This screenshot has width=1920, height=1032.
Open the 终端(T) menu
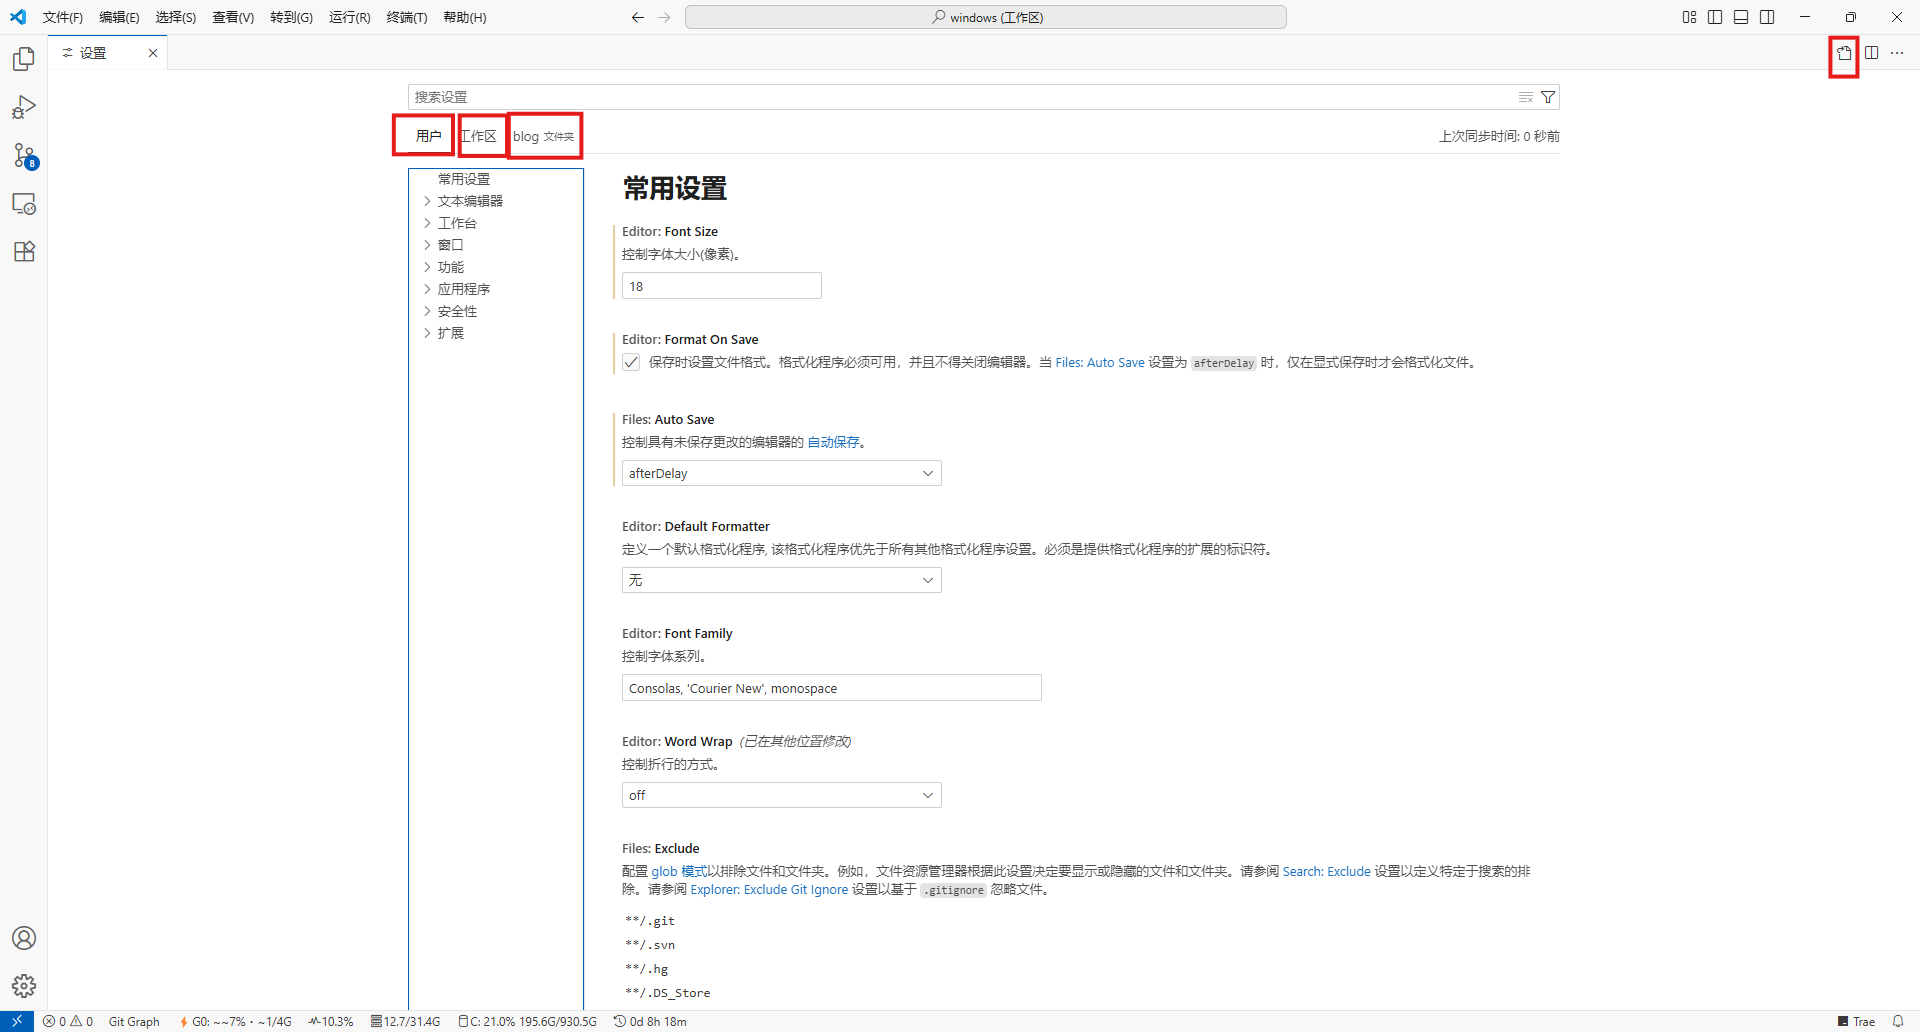(406, 17)
